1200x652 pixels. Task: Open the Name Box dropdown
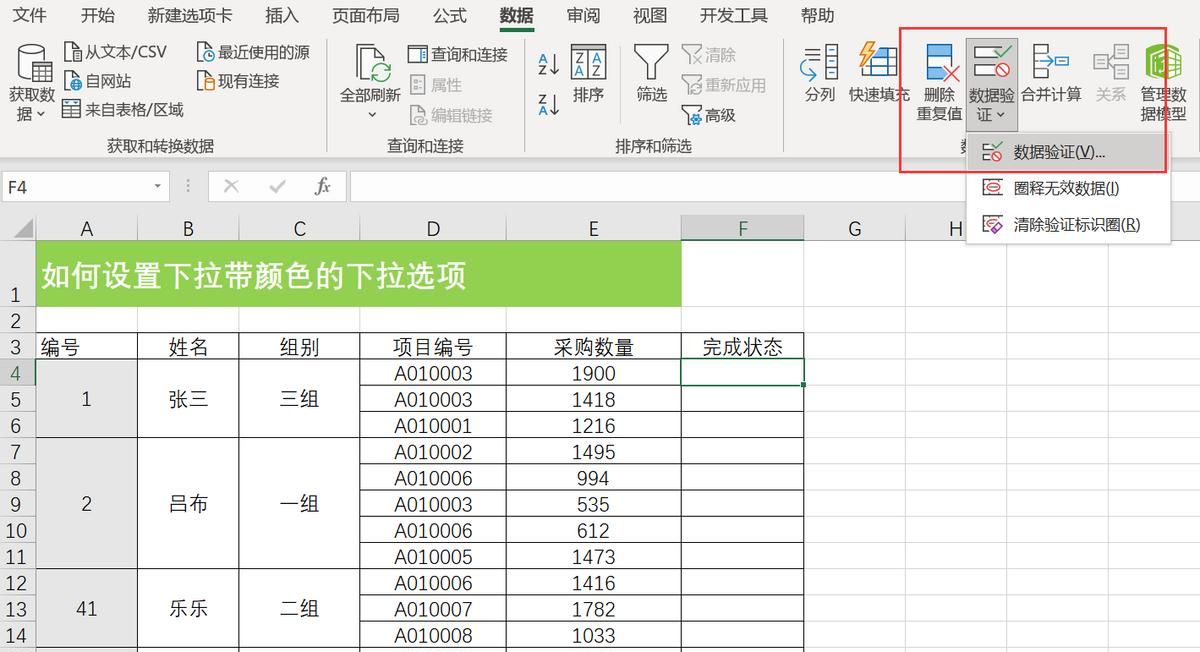157,186
